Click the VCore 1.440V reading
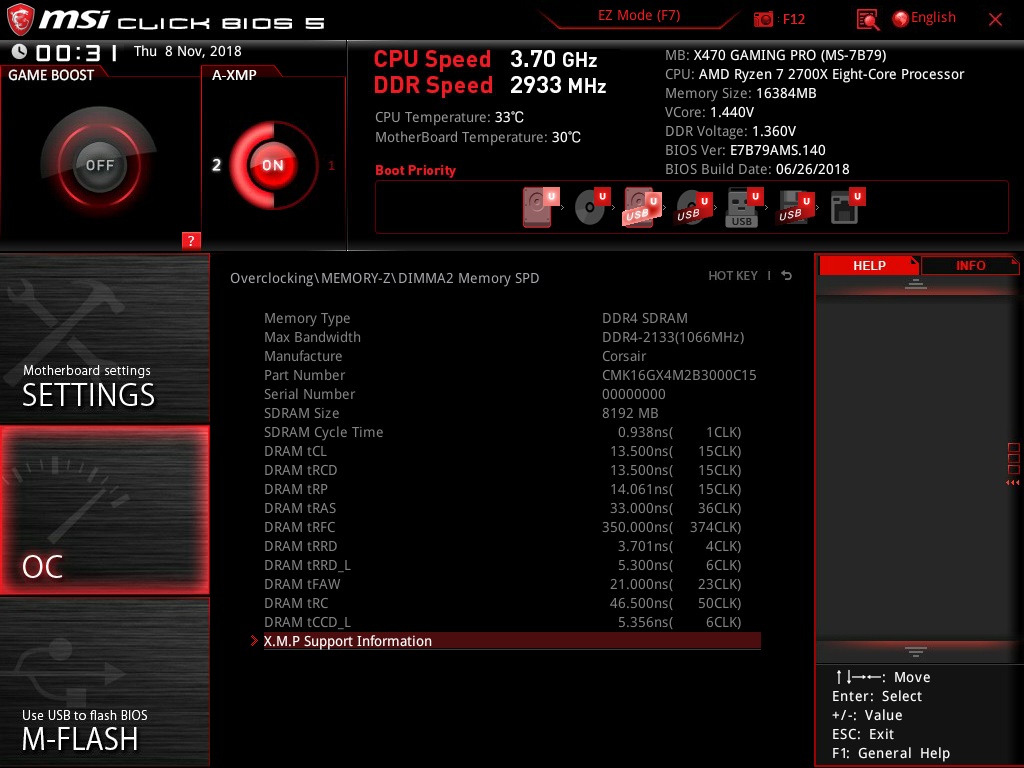 click(x=709, y=112)
